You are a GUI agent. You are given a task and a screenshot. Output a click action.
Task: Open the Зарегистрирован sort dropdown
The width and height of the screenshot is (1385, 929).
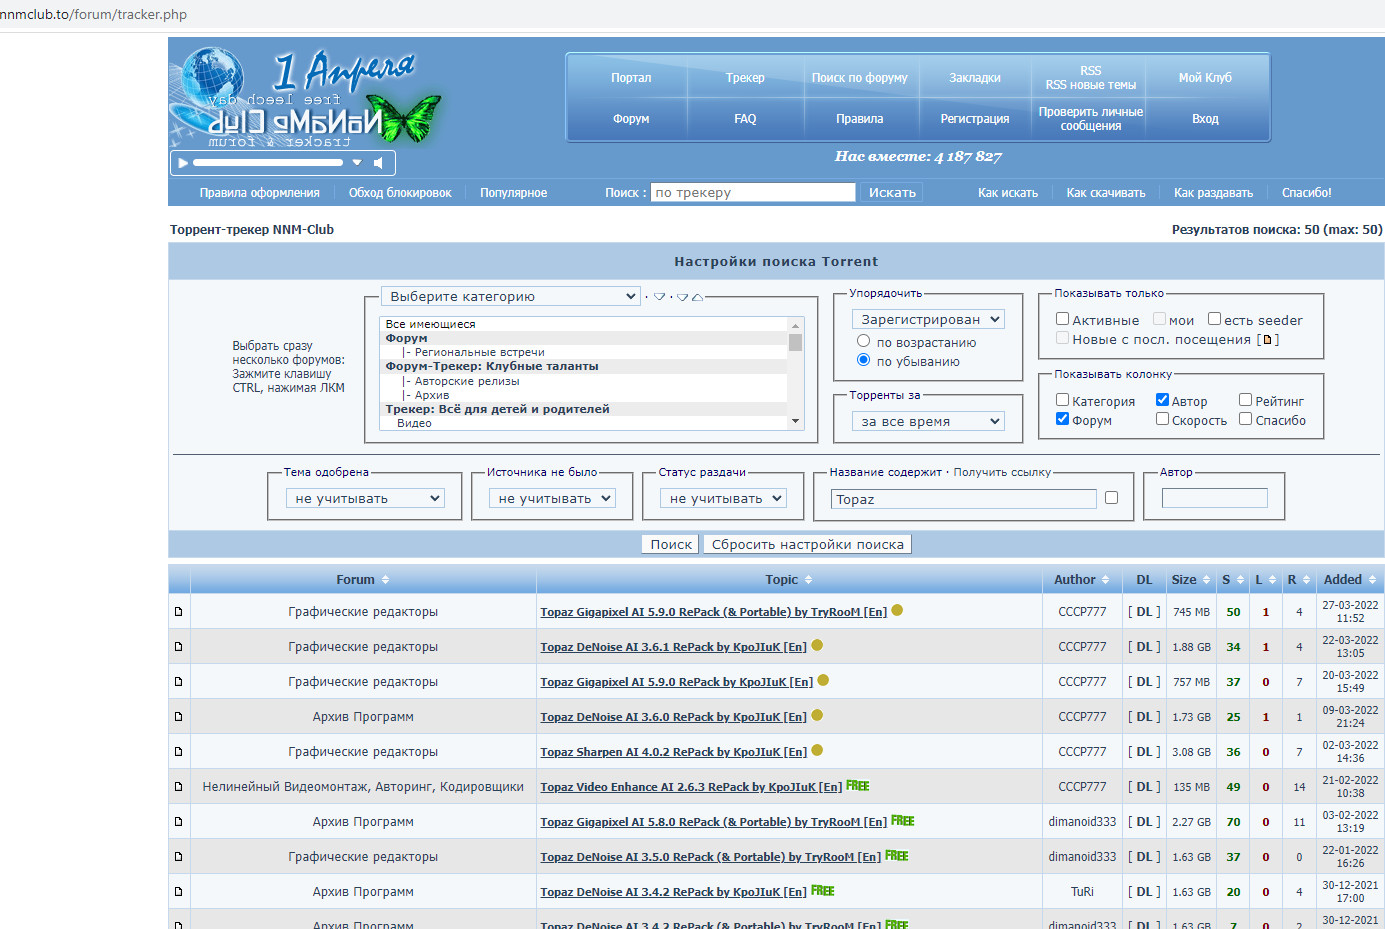928,319
